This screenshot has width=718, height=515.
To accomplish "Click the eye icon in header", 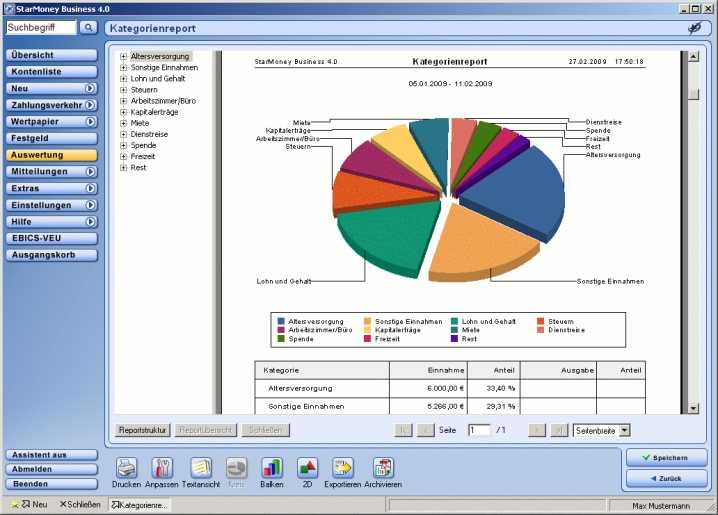I will 694,29.
